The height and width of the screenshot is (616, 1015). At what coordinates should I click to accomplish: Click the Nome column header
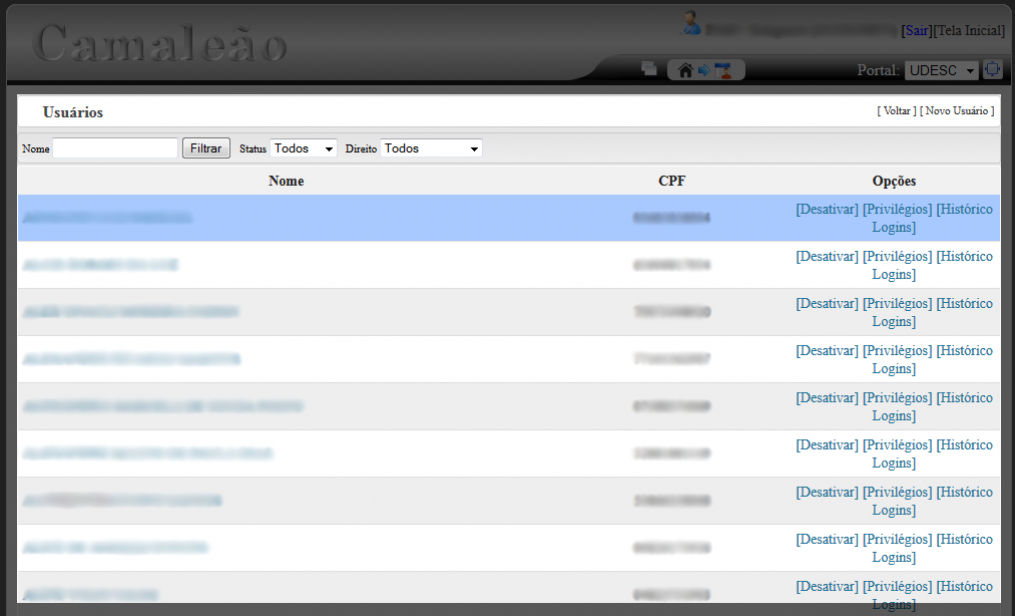tap(286, 181)
